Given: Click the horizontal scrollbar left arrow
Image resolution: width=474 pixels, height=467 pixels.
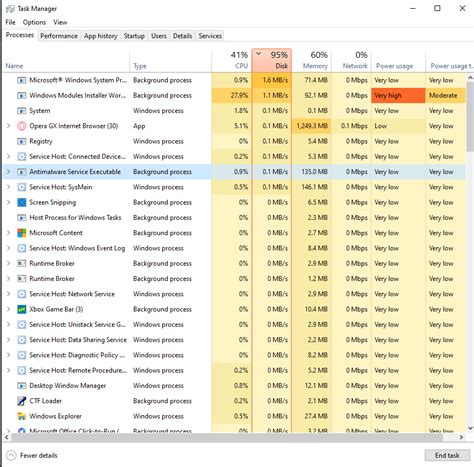Looking at the screenshot, I should [x=7, y=437].
